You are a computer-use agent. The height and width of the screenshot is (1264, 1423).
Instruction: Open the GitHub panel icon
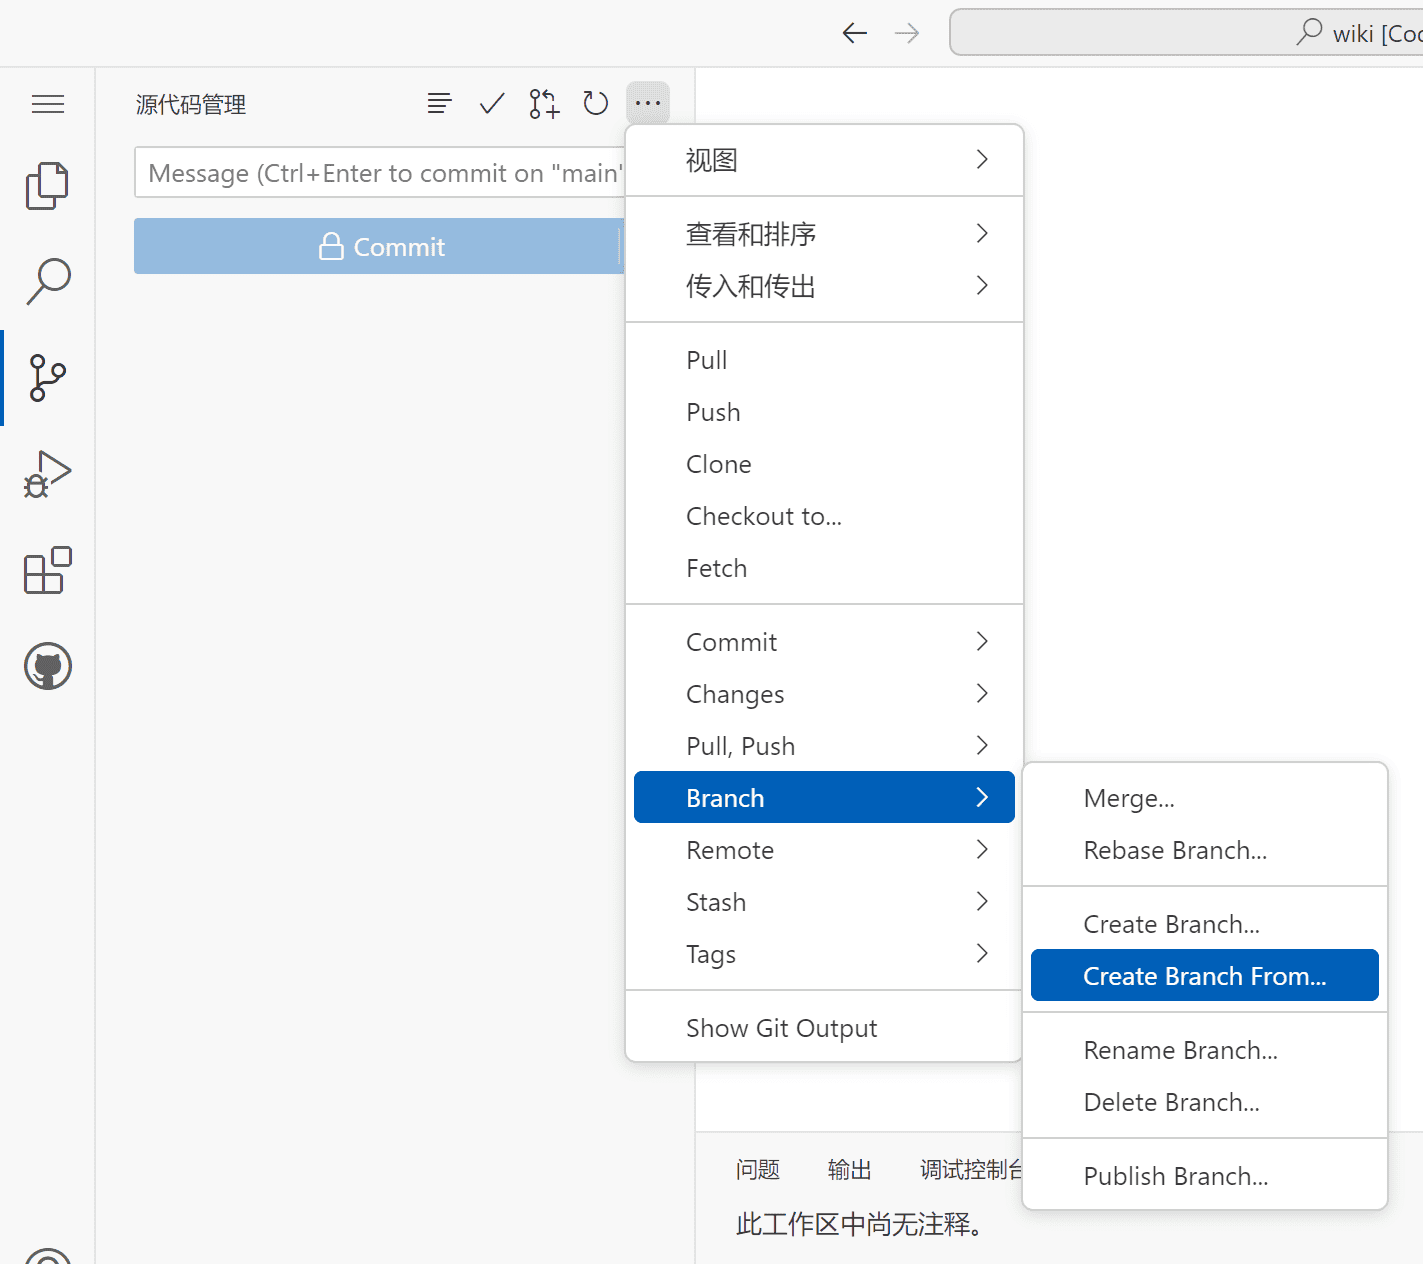pos(47,666)
